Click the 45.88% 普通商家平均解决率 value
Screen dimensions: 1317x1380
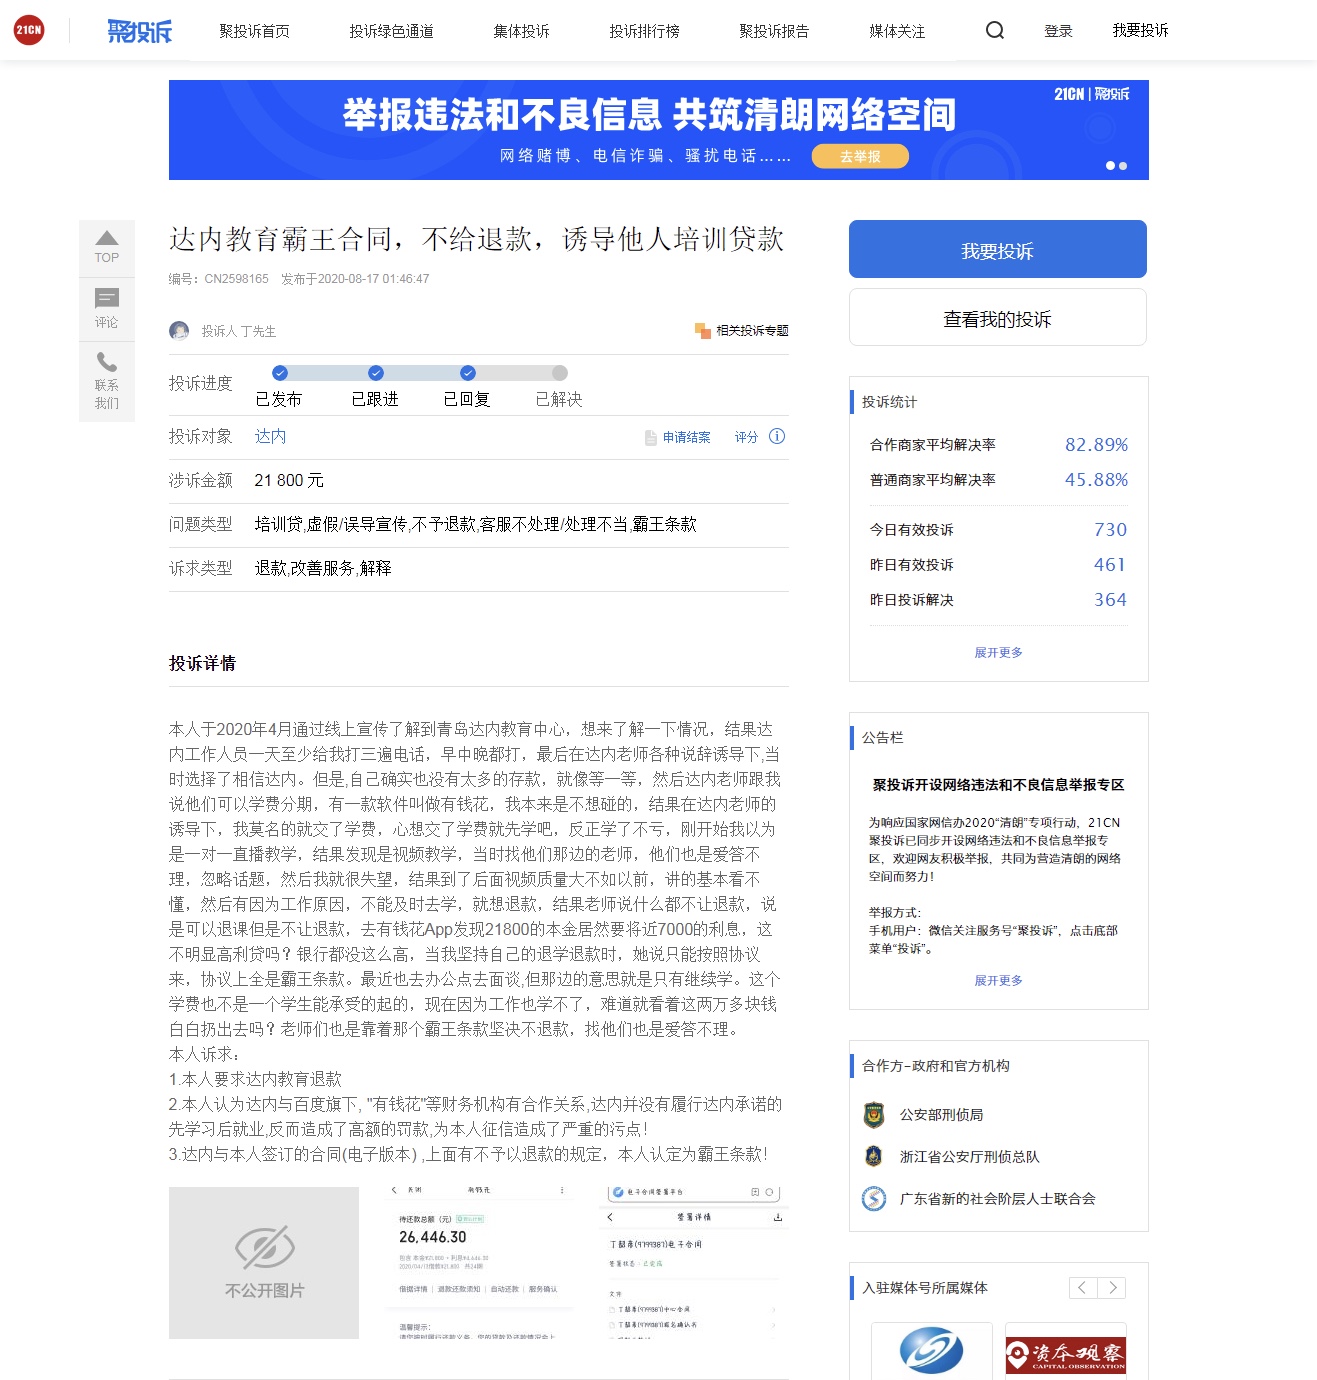[1096, 480]
